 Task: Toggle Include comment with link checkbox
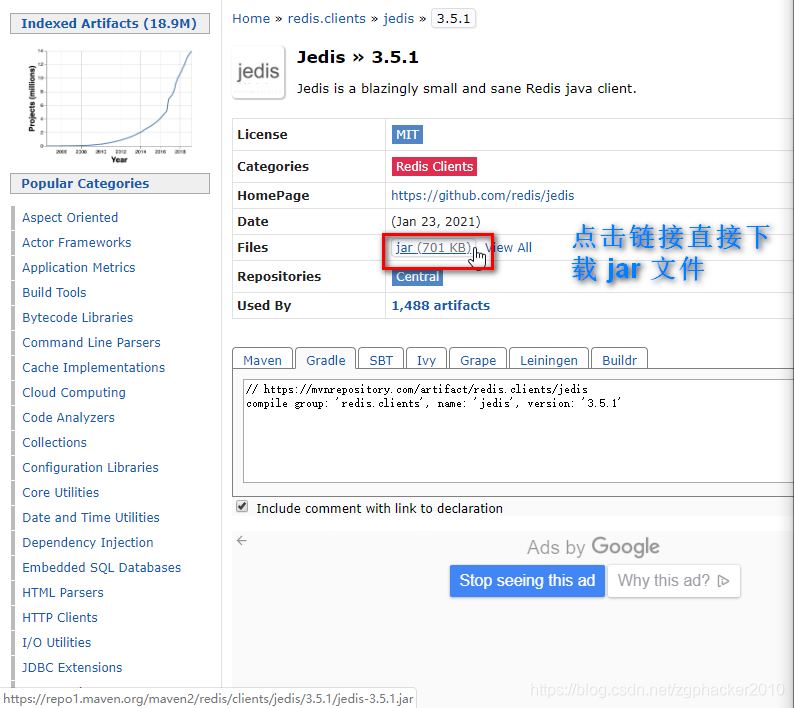click(242, 507)
